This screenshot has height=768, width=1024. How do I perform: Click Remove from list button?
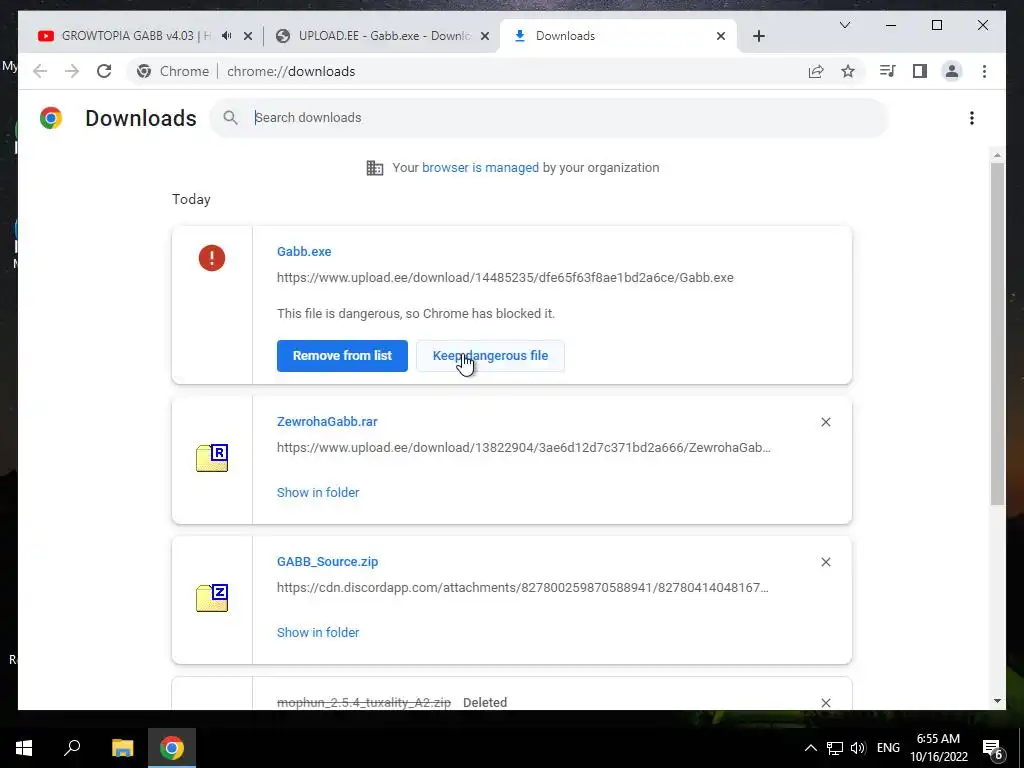[342, 356]
